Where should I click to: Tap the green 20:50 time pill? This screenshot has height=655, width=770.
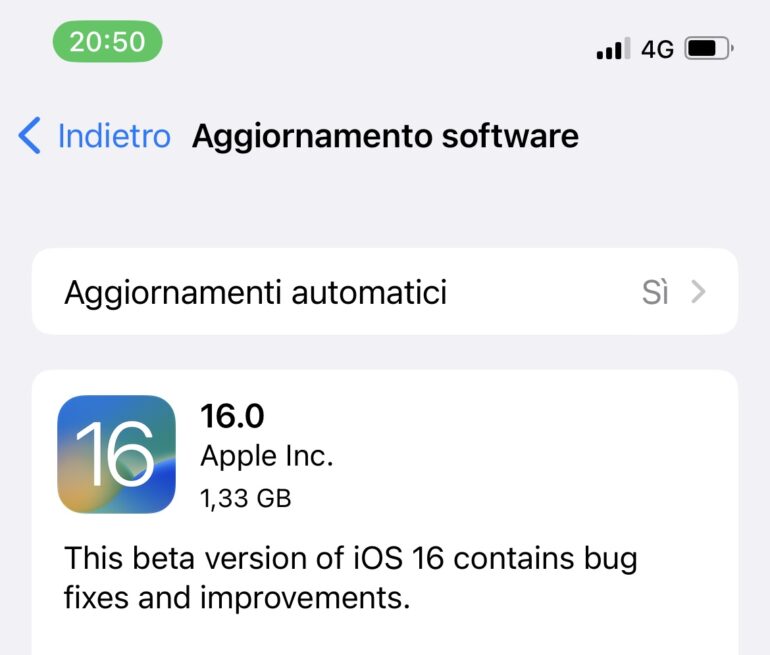[x=108, y=41]
